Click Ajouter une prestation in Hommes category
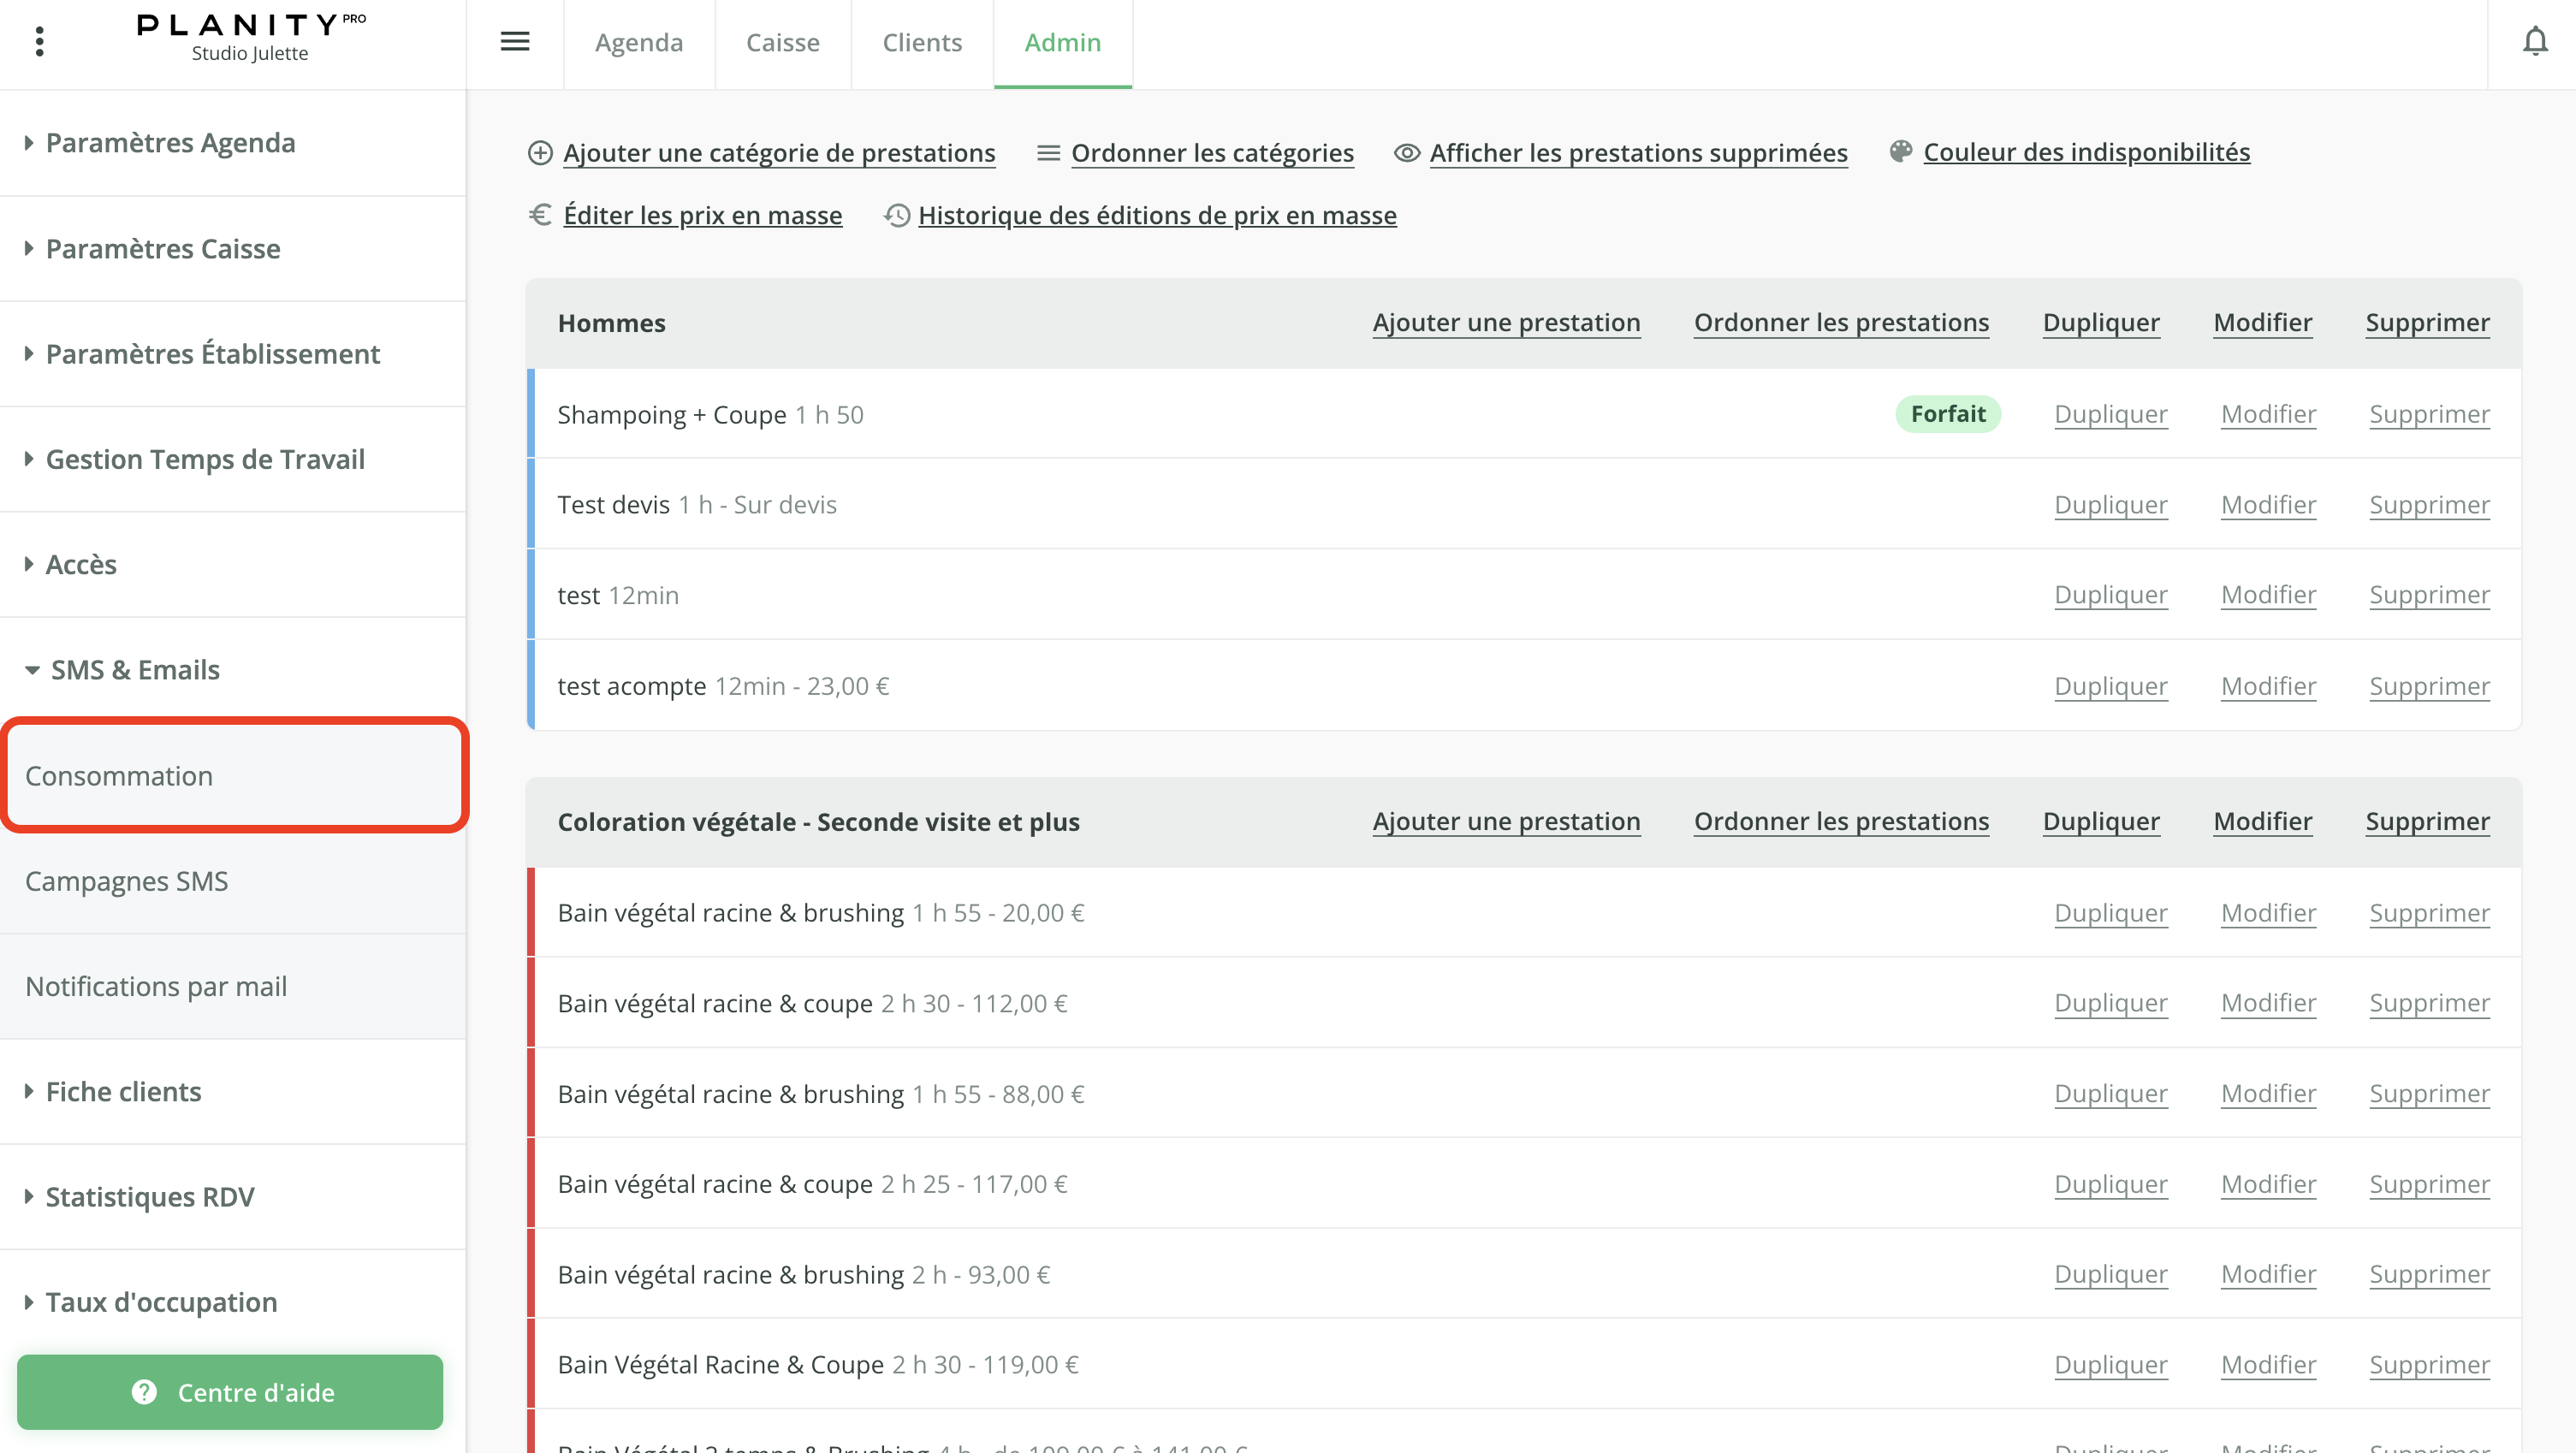 click(1505, 322)
